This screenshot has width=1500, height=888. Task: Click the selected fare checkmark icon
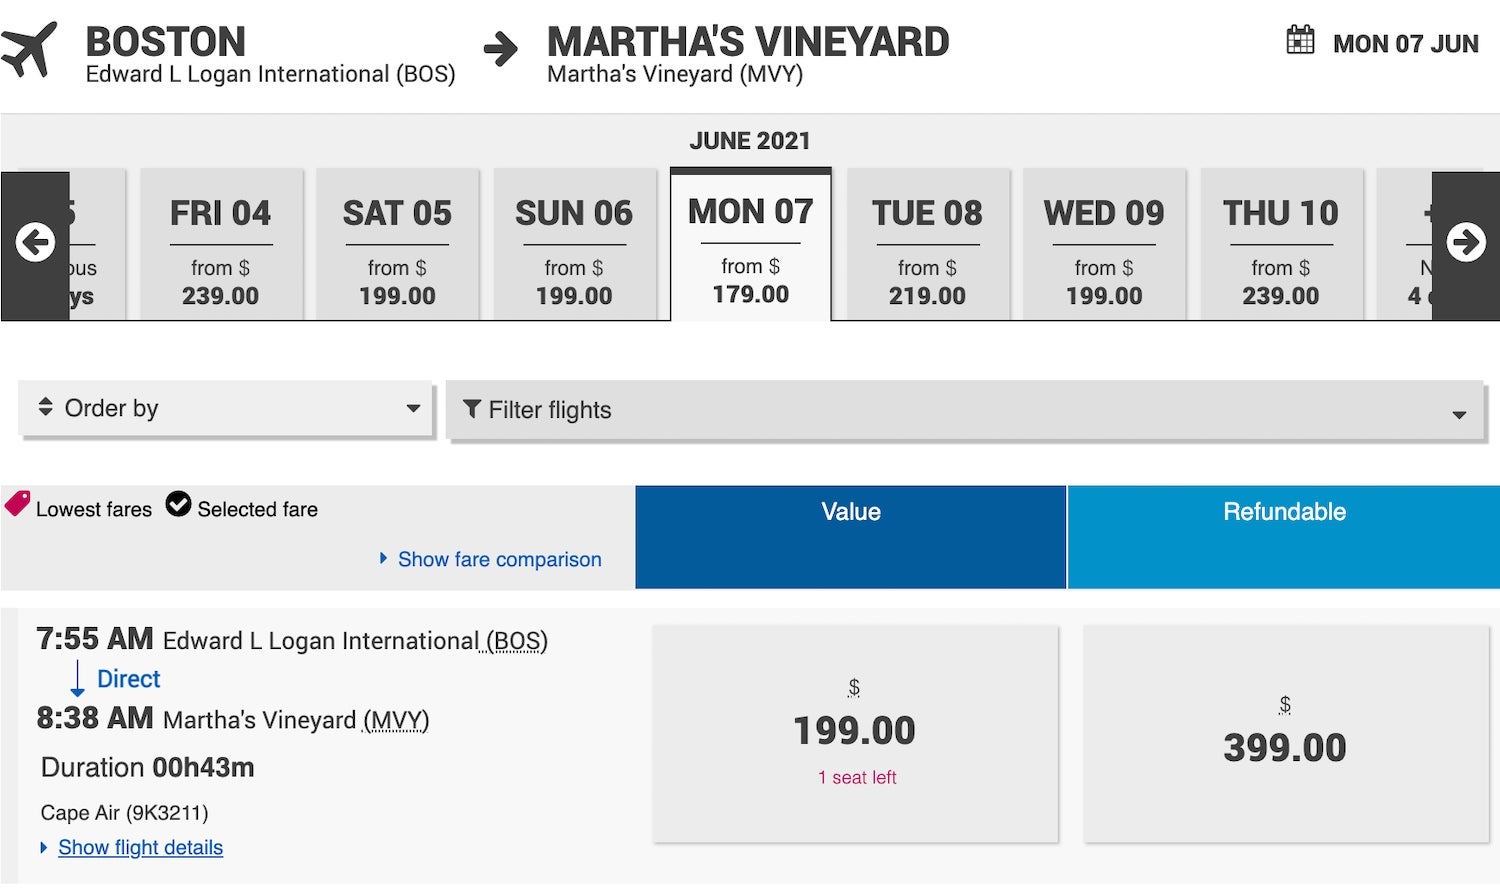pyautogui.click(x=178, y=505)
